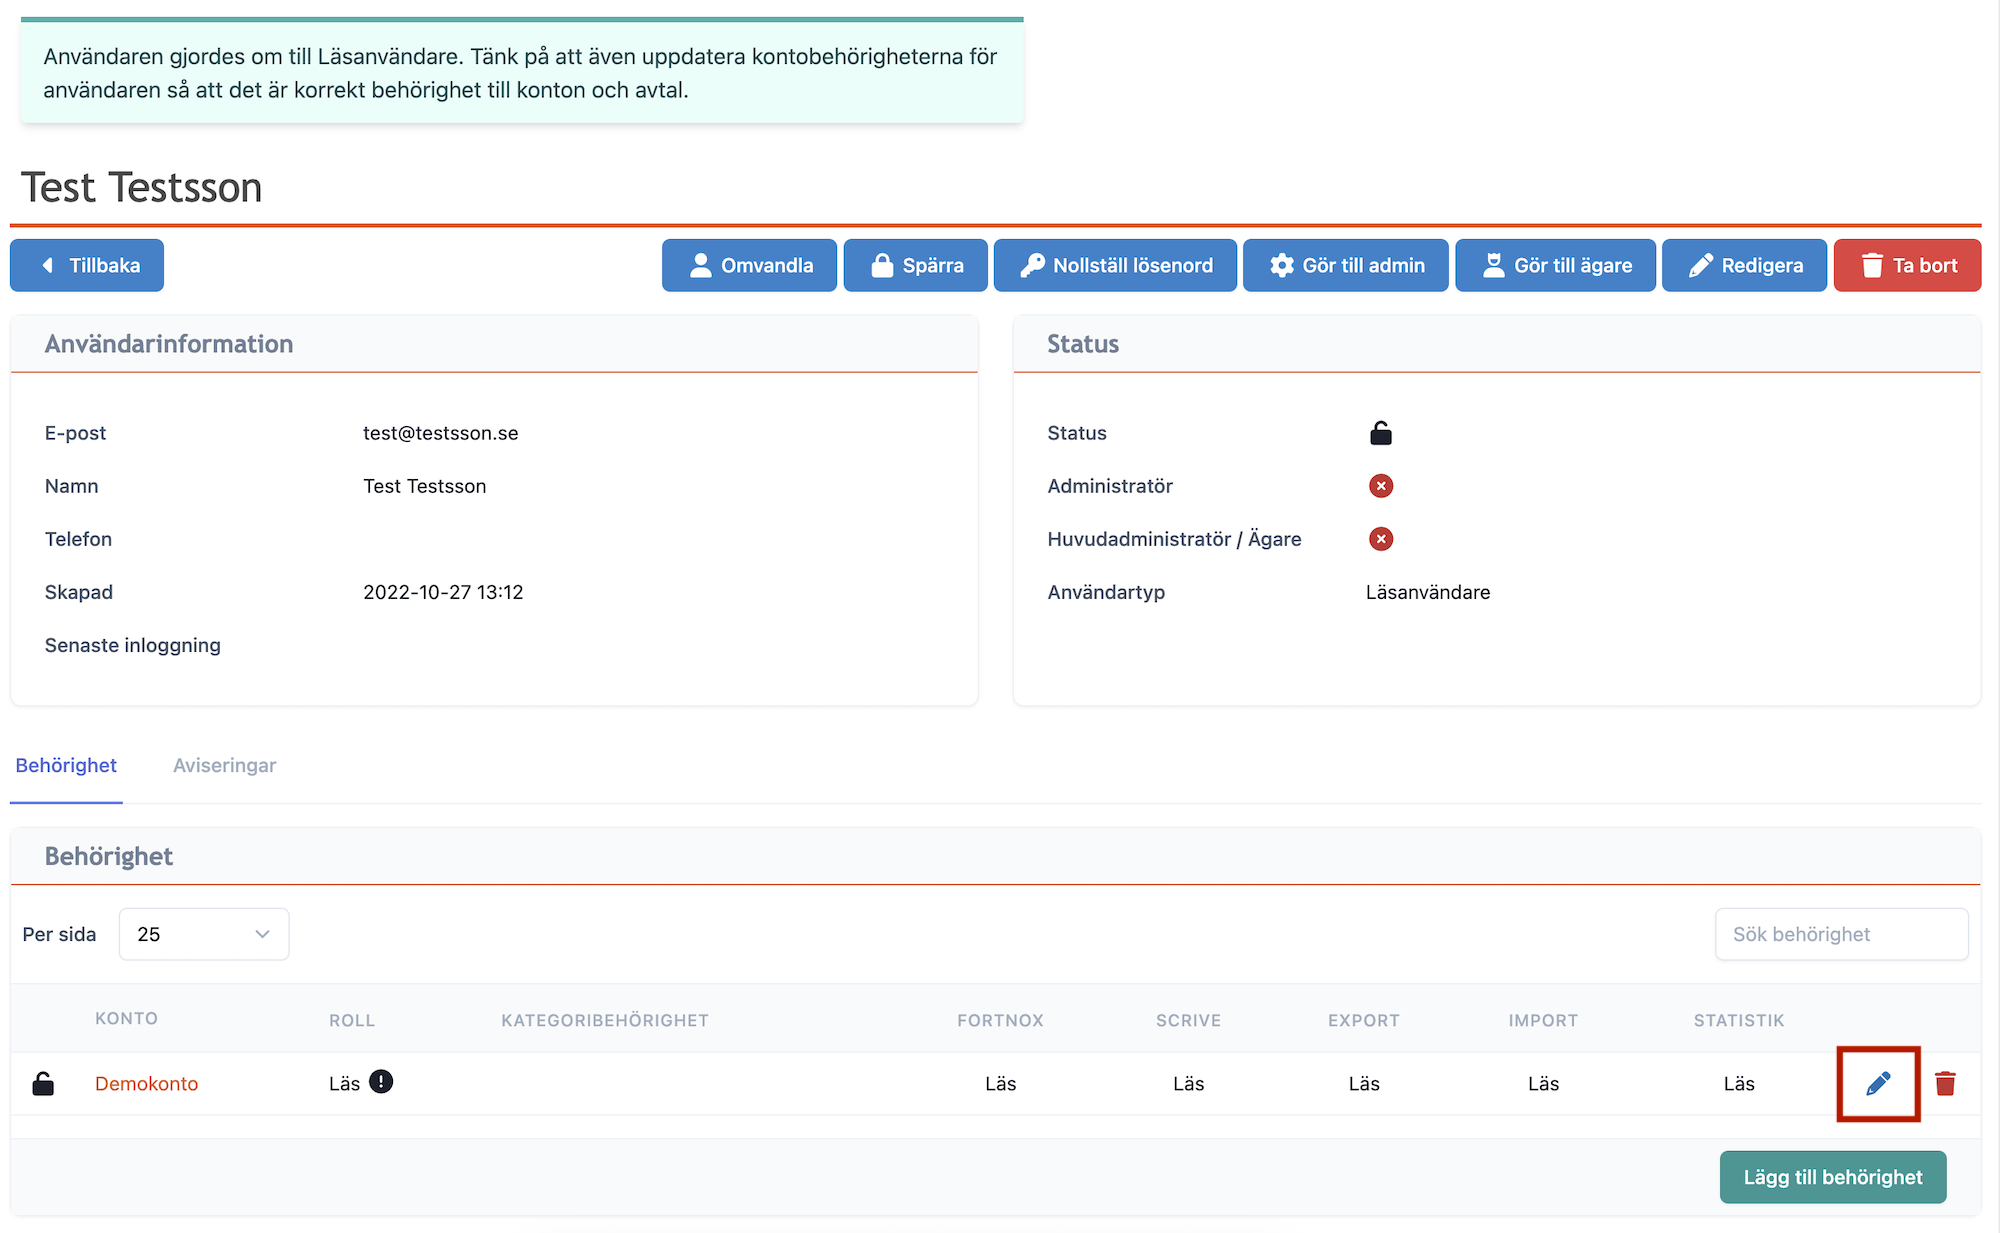
Task: Click the red X icon next to Huvudadministratör / Ägare
Action: click(x=1380, y=539)
